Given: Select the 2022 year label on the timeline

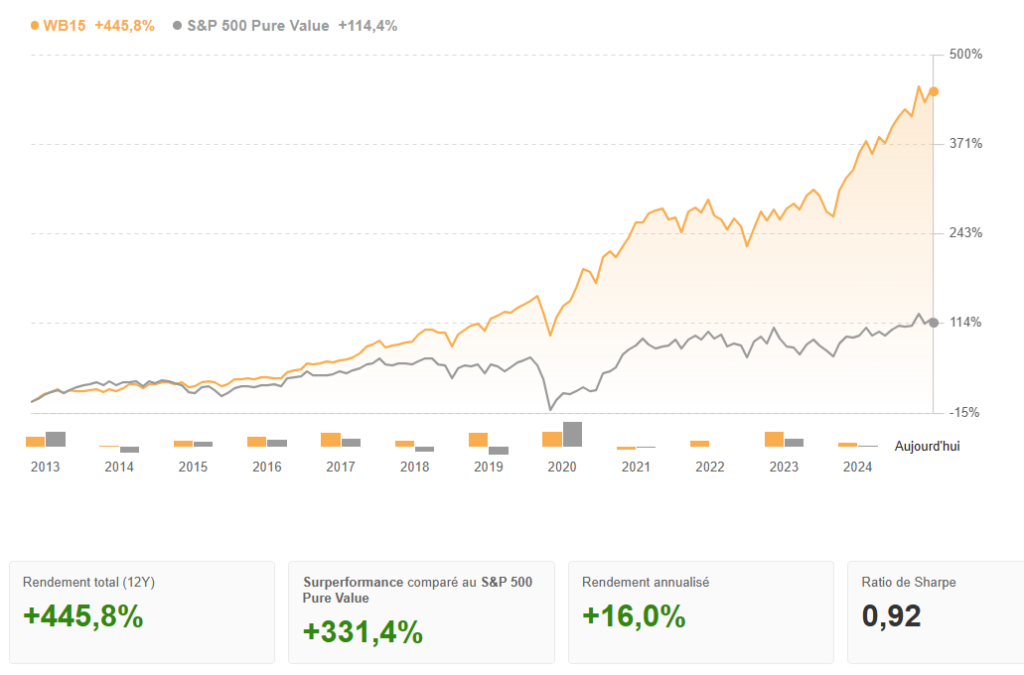Looking at the screenshot, I should (x=710, y=467).
